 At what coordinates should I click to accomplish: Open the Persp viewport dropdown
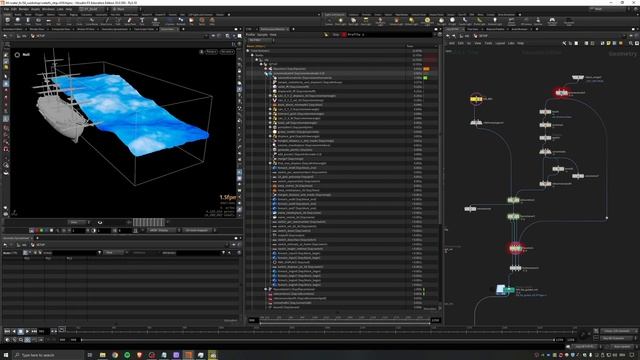click(x=211, y=52)
